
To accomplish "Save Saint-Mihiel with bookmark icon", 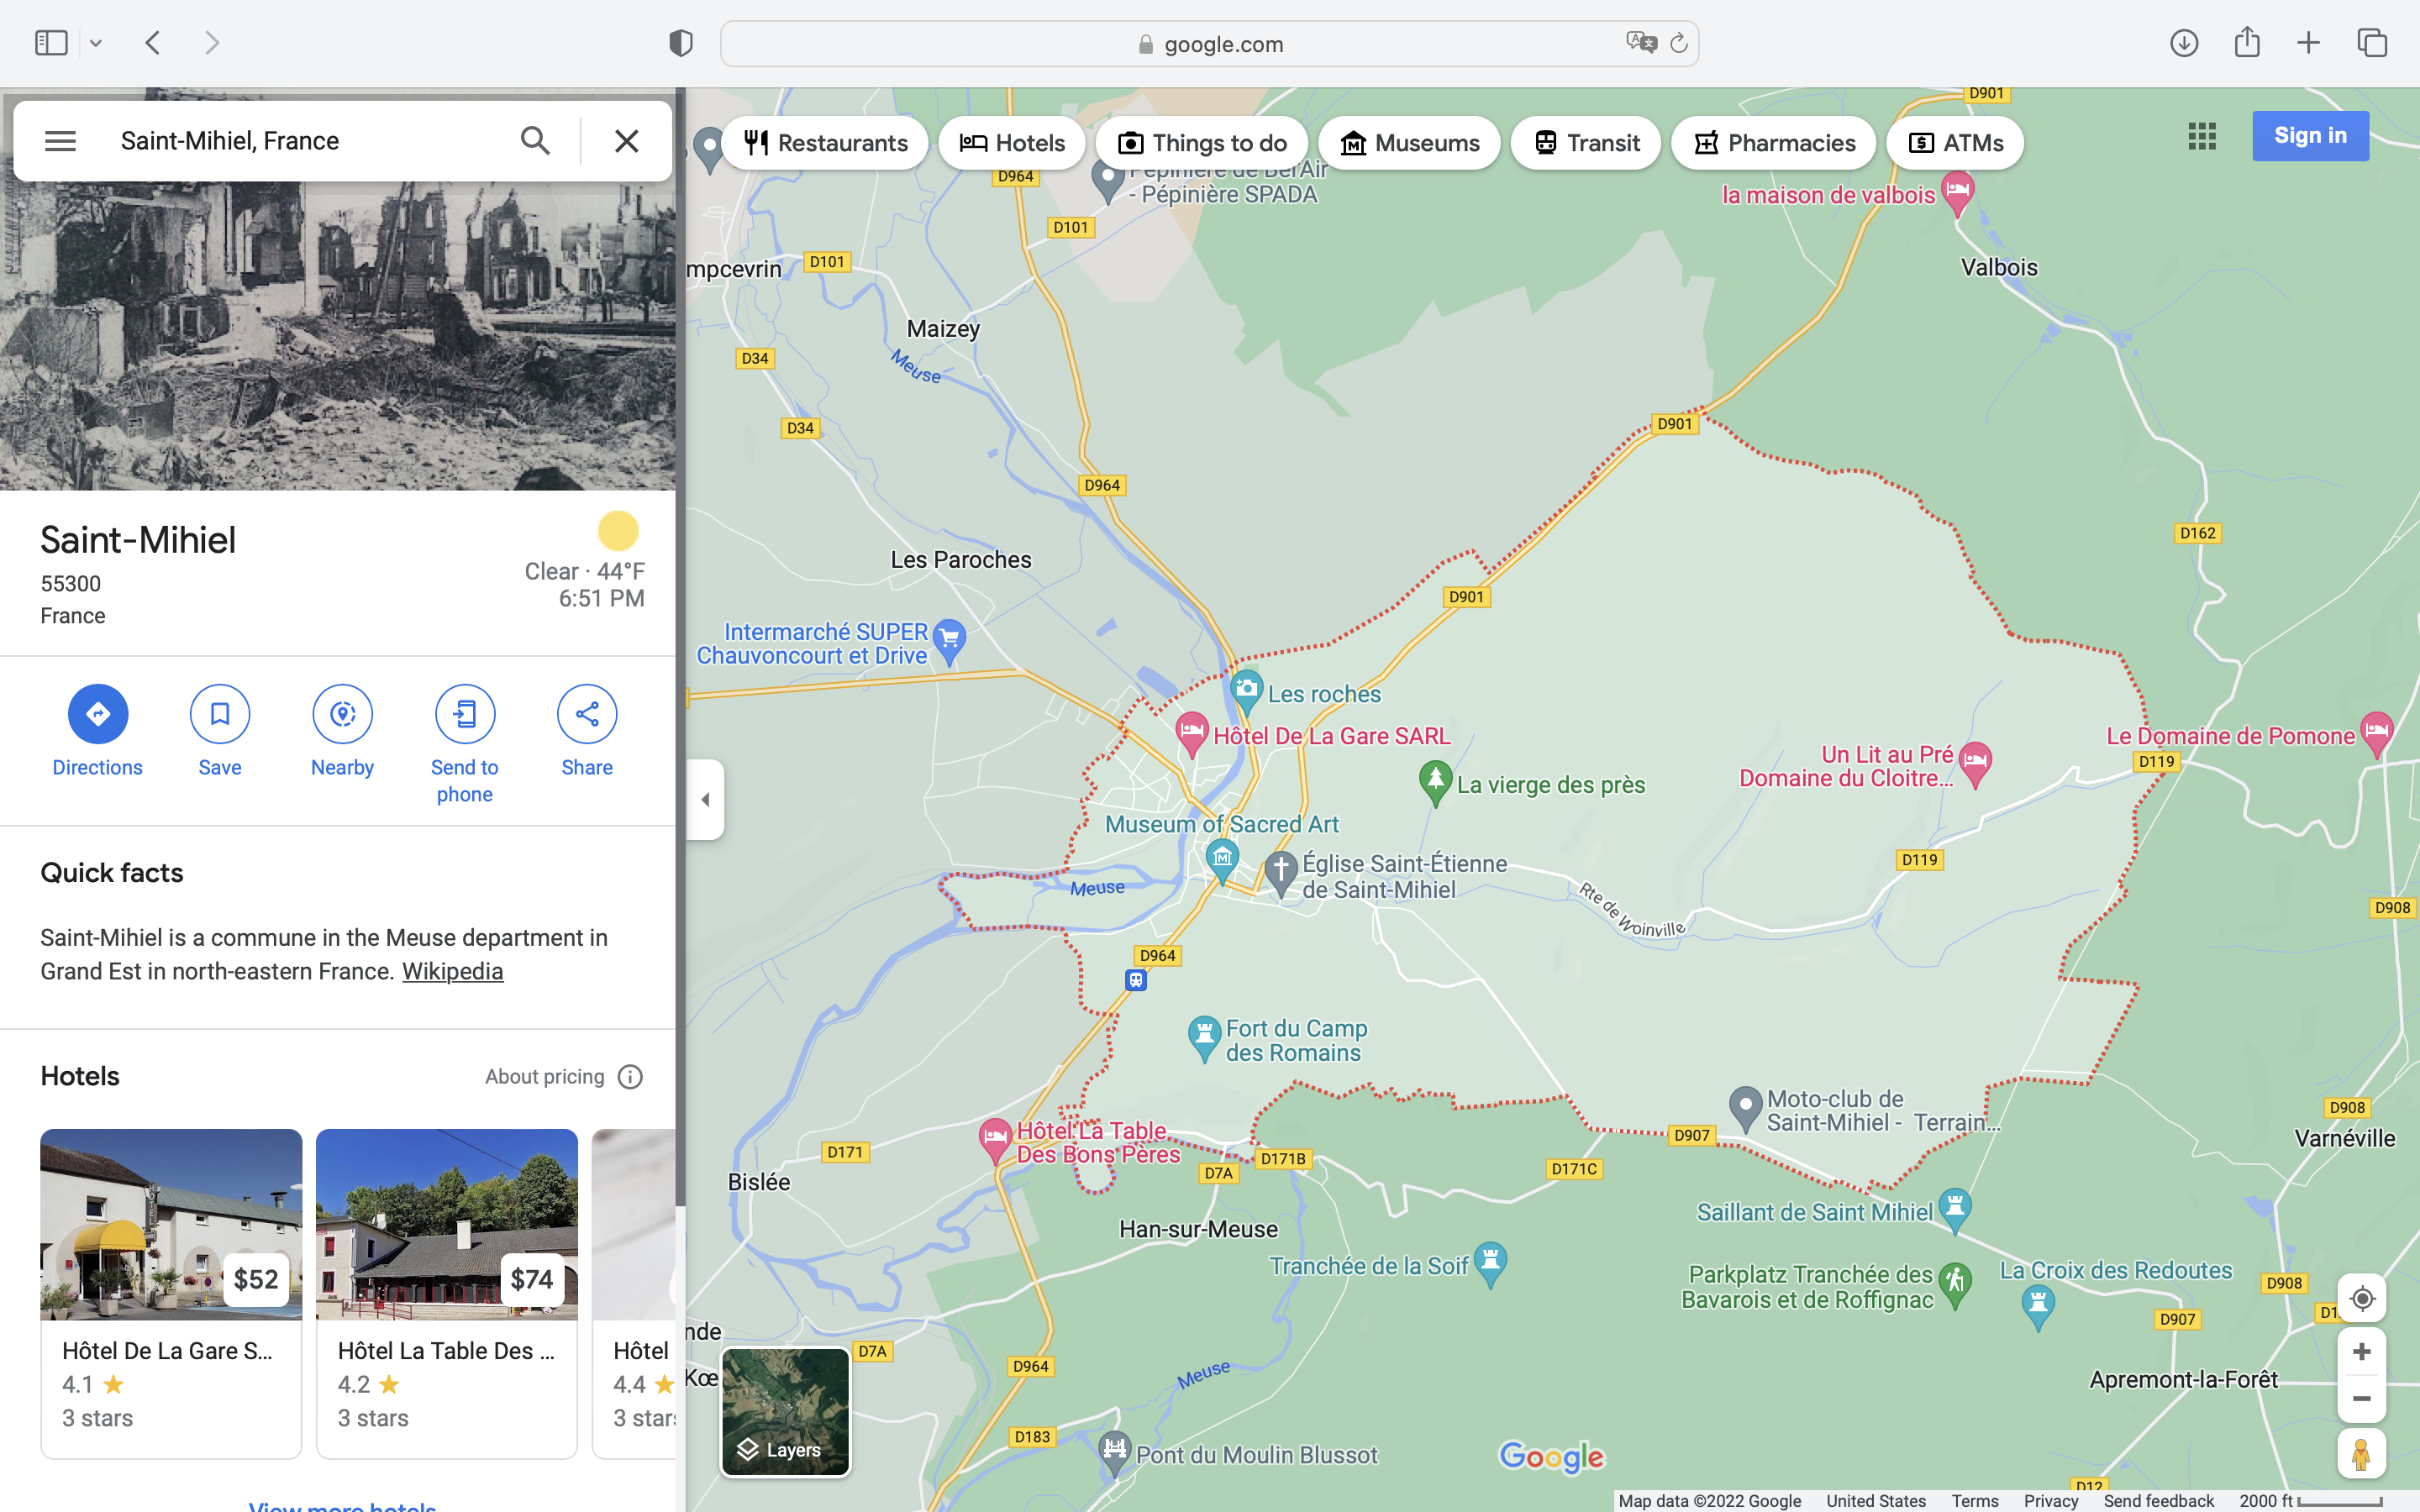I will point(220,714).
